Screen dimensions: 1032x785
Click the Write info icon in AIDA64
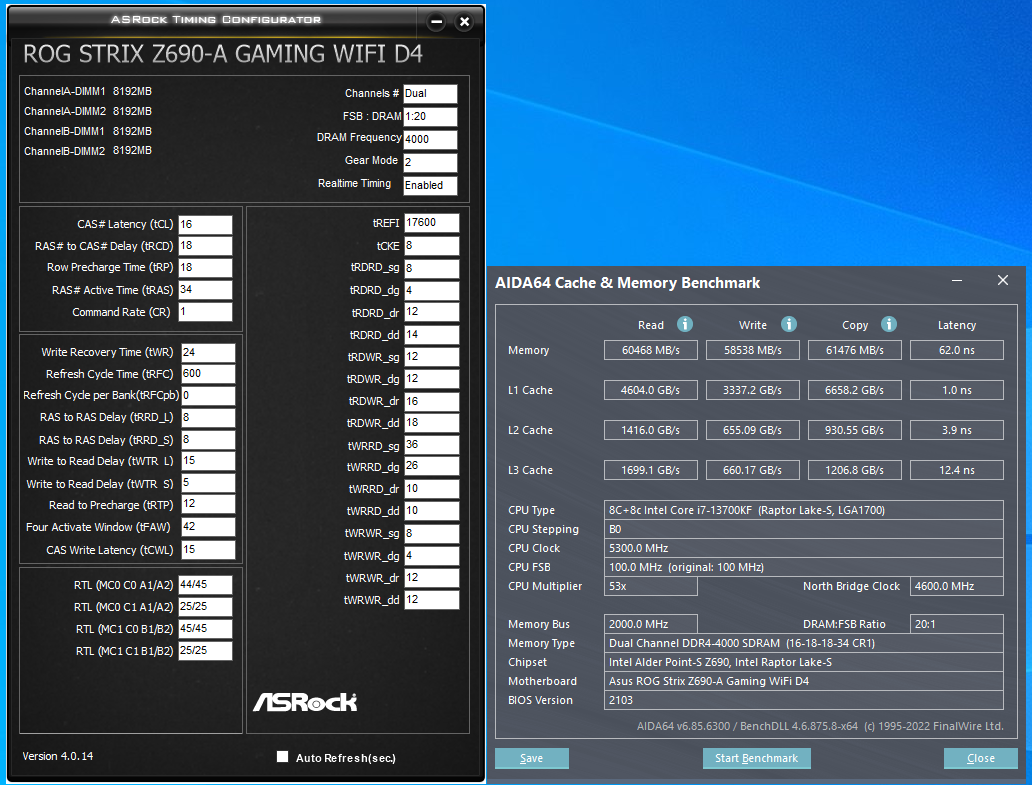click(788, 324)
